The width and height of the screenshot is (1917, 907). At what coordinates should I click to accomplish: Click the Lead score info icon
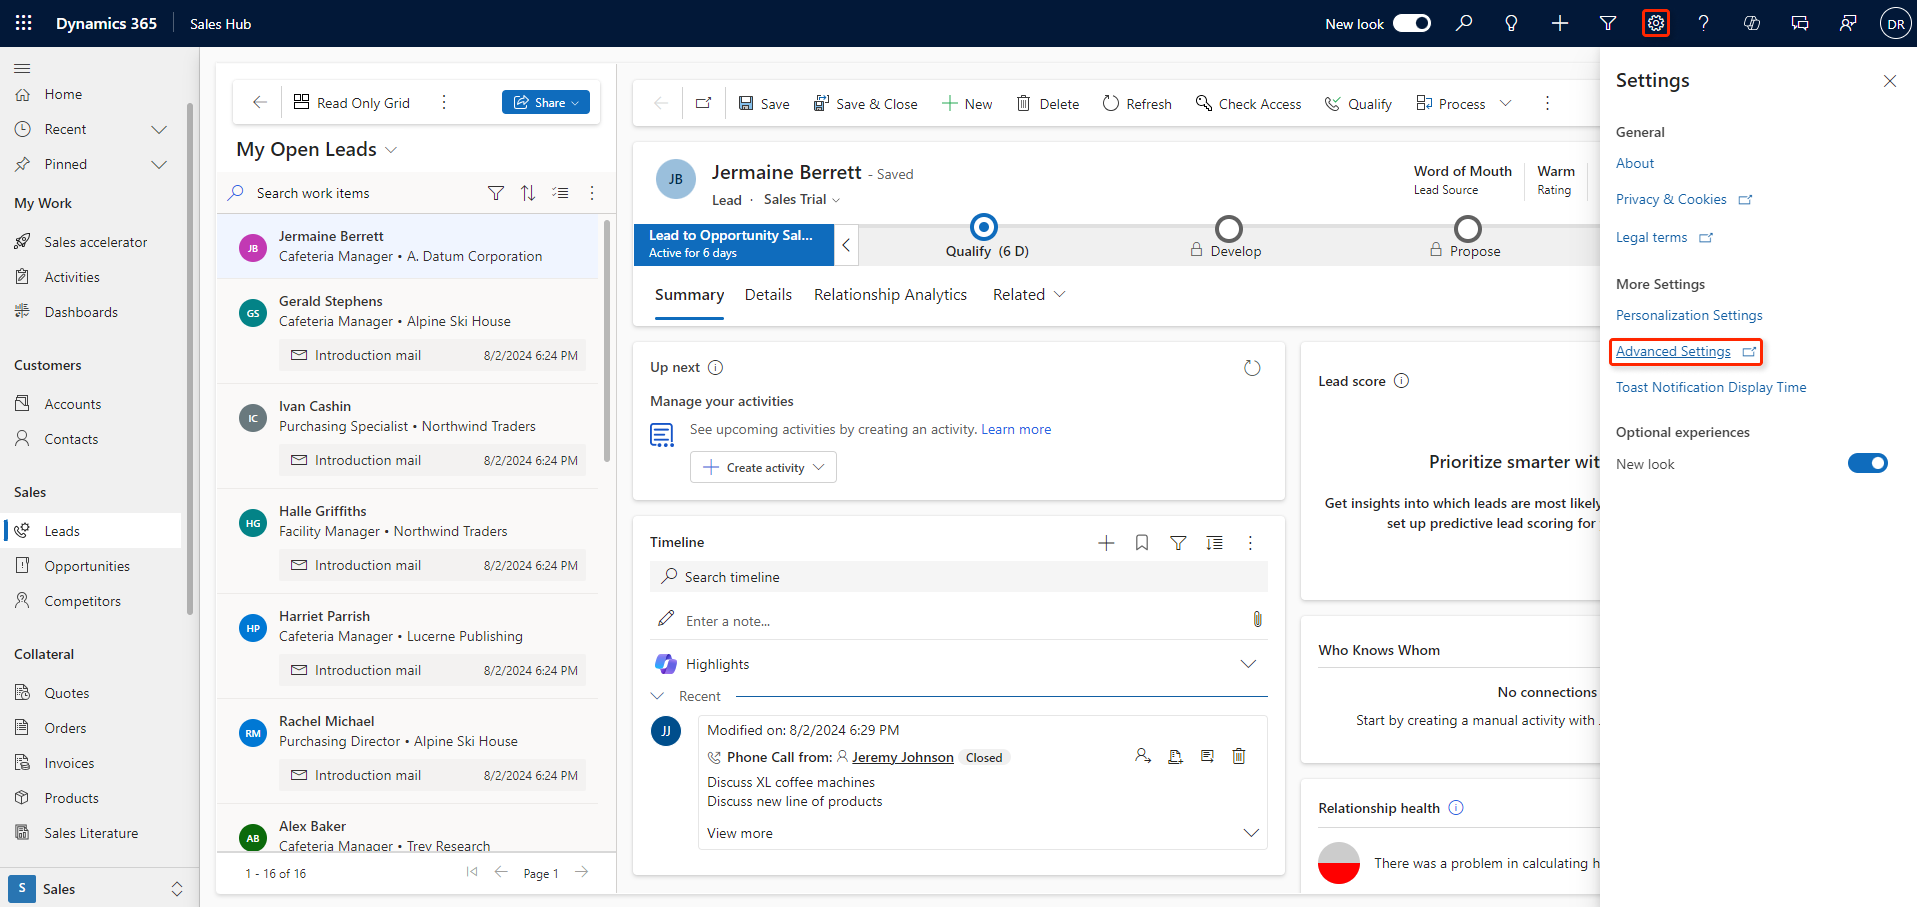pos(1401,381)
